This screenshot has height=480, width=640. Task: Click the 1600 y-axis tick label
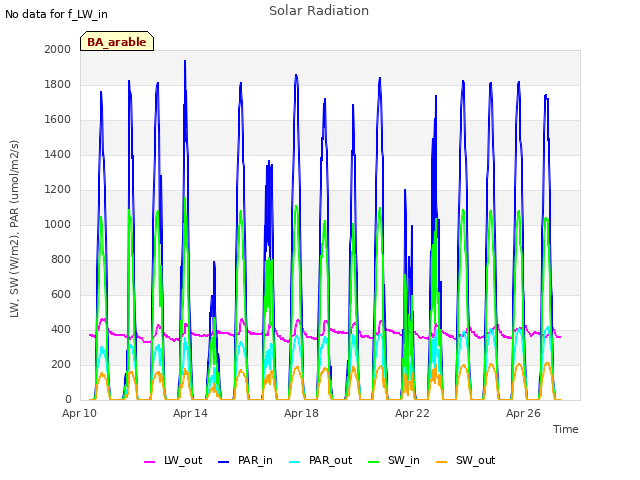pos(58,120)
